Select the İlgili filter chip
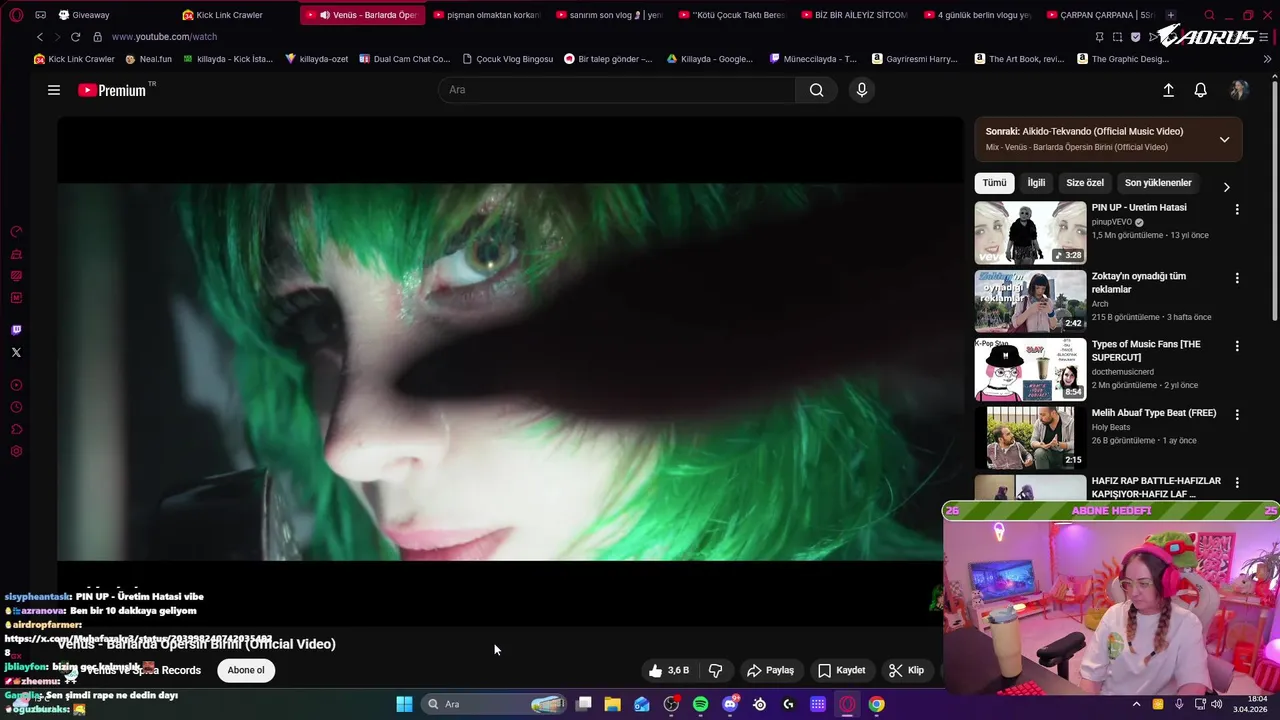Viewport: 1280px width, 720px height. [1036, 183]
